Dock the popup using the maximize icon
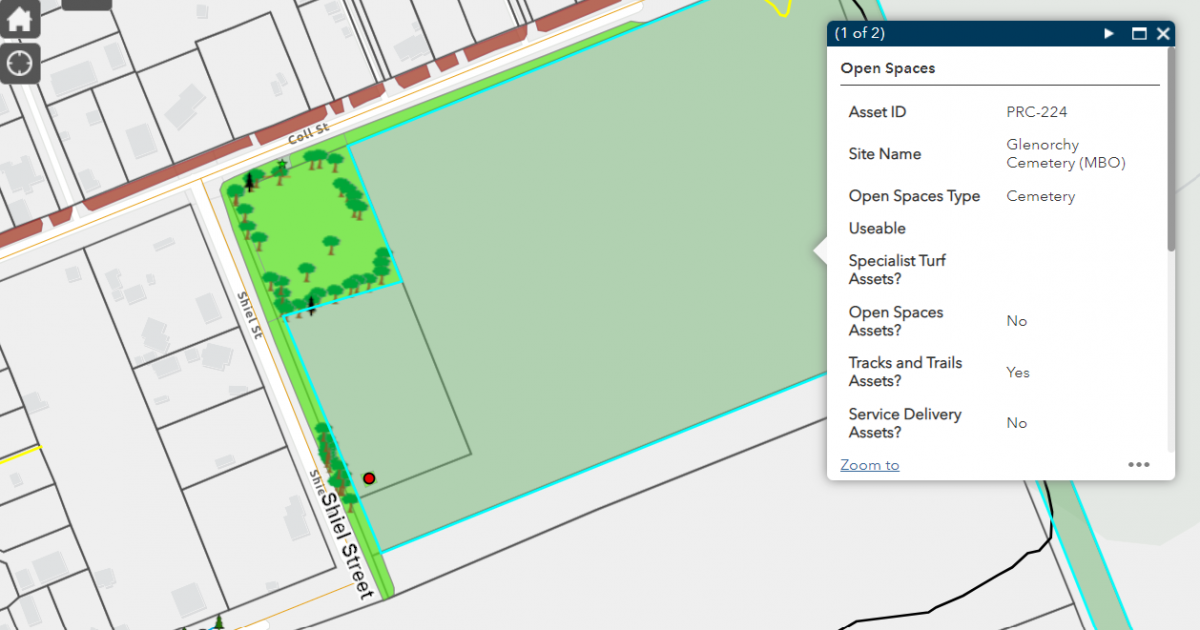This screenshot has height=630, width=1200. coord(1138,33)
